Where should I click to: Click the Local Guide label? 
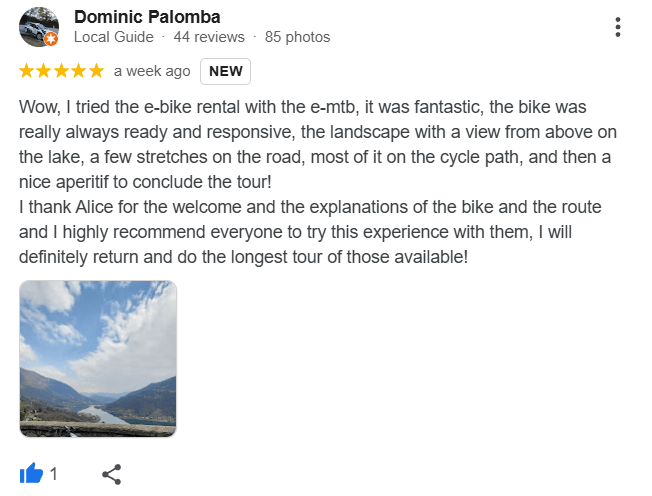tap(114, 37)
